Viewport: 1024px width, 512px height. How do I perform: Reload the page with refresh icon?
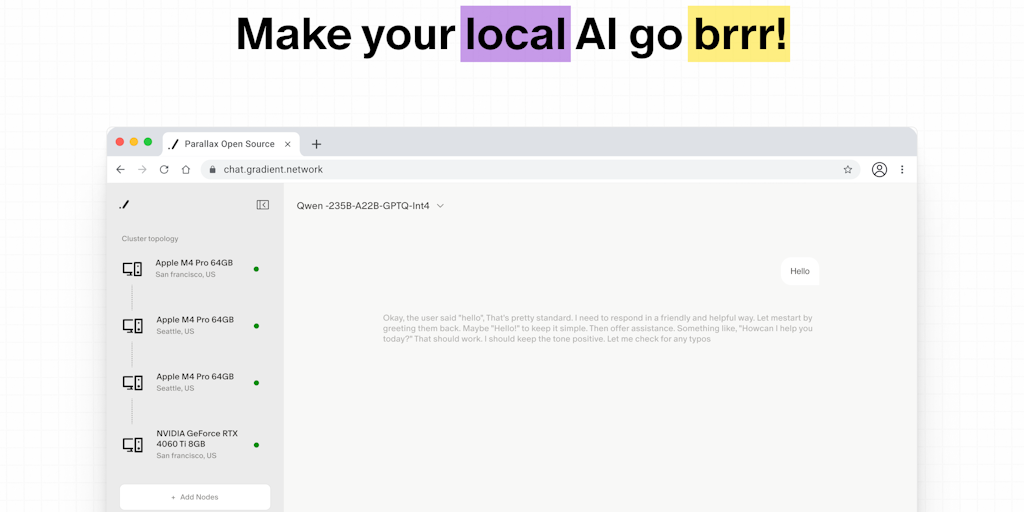164,170
